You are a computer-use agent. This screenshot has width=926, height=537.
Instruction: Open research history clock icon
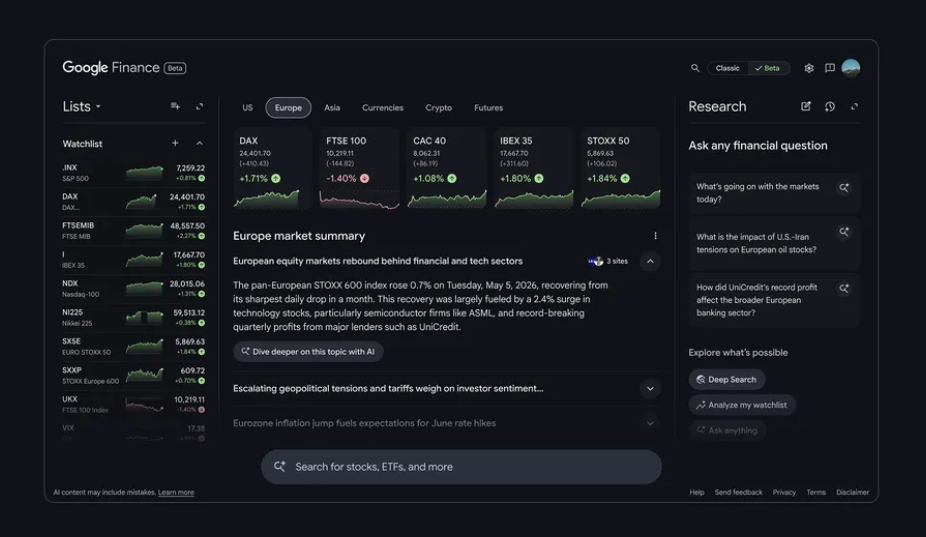click(830, 106)
